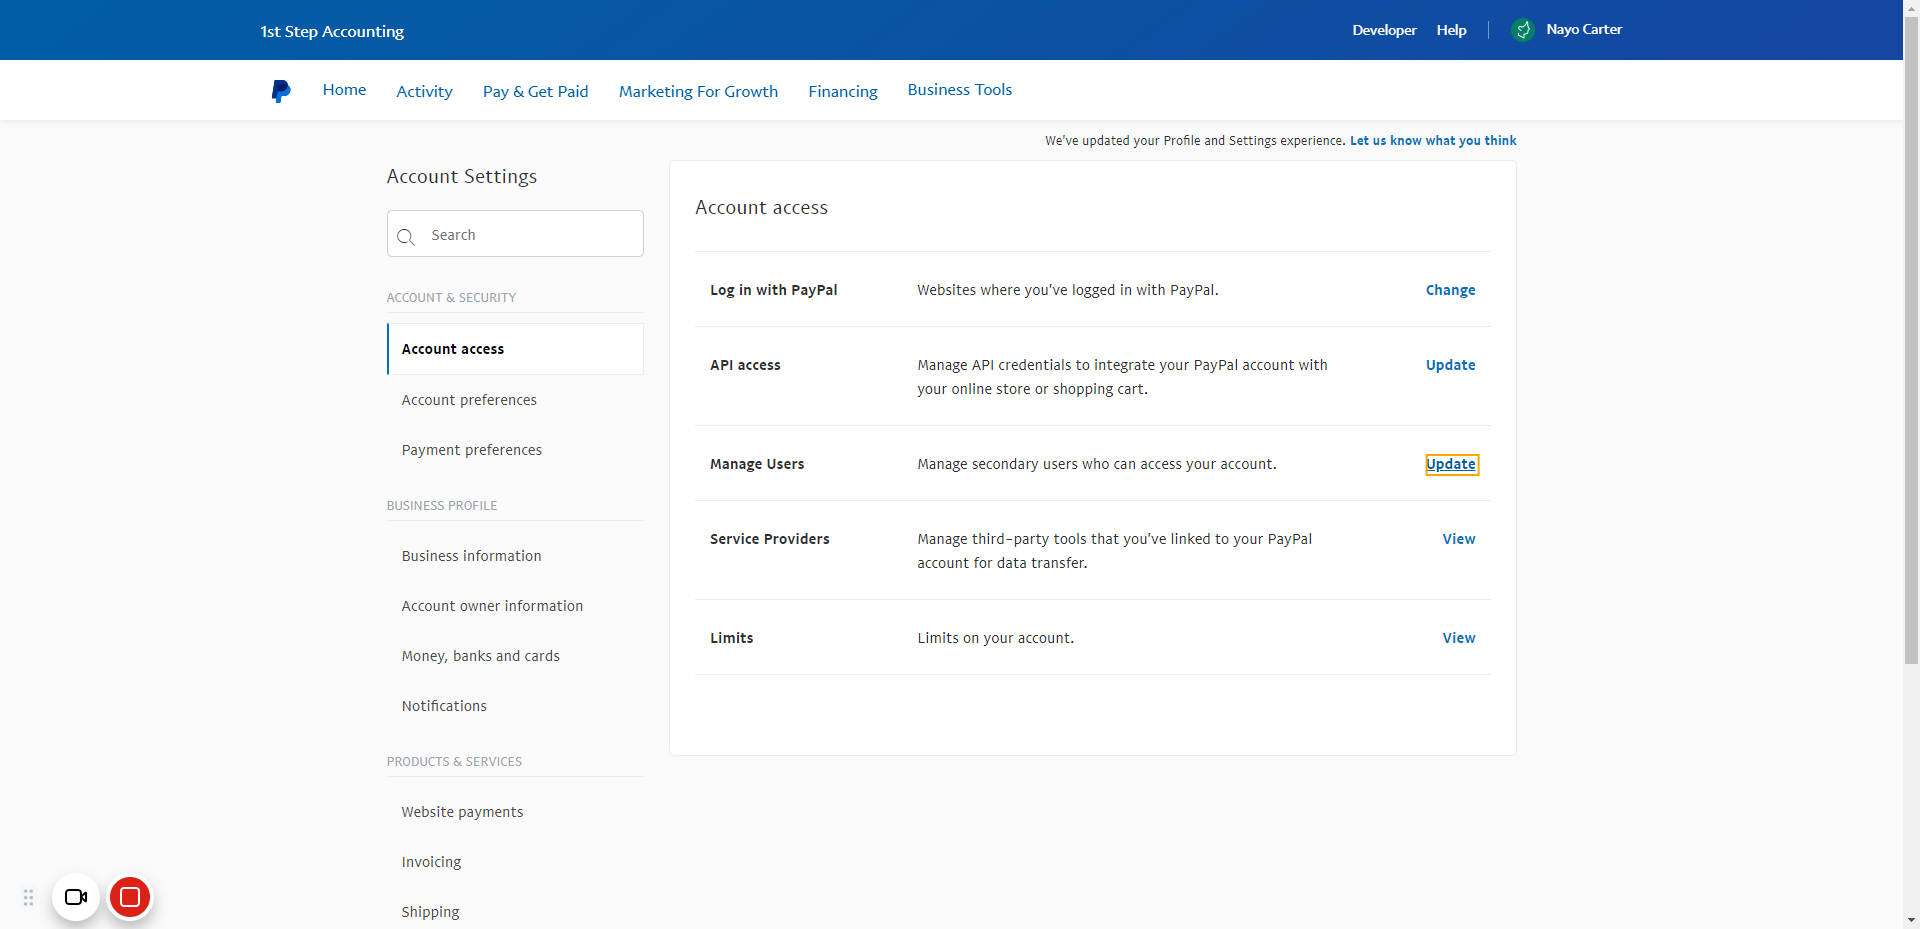Click the page vertical scrollbar thumb

point(1911,340)
